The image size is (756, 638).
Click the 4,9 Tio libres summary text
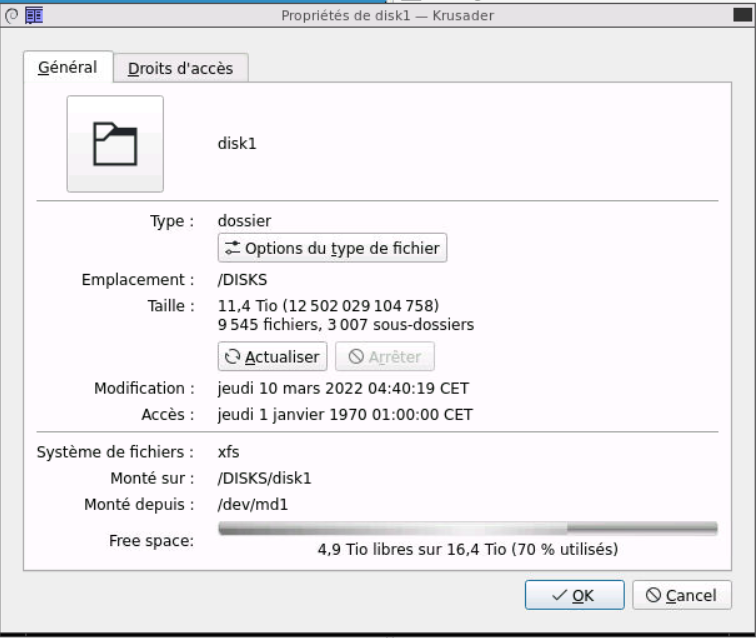point(468,549)
